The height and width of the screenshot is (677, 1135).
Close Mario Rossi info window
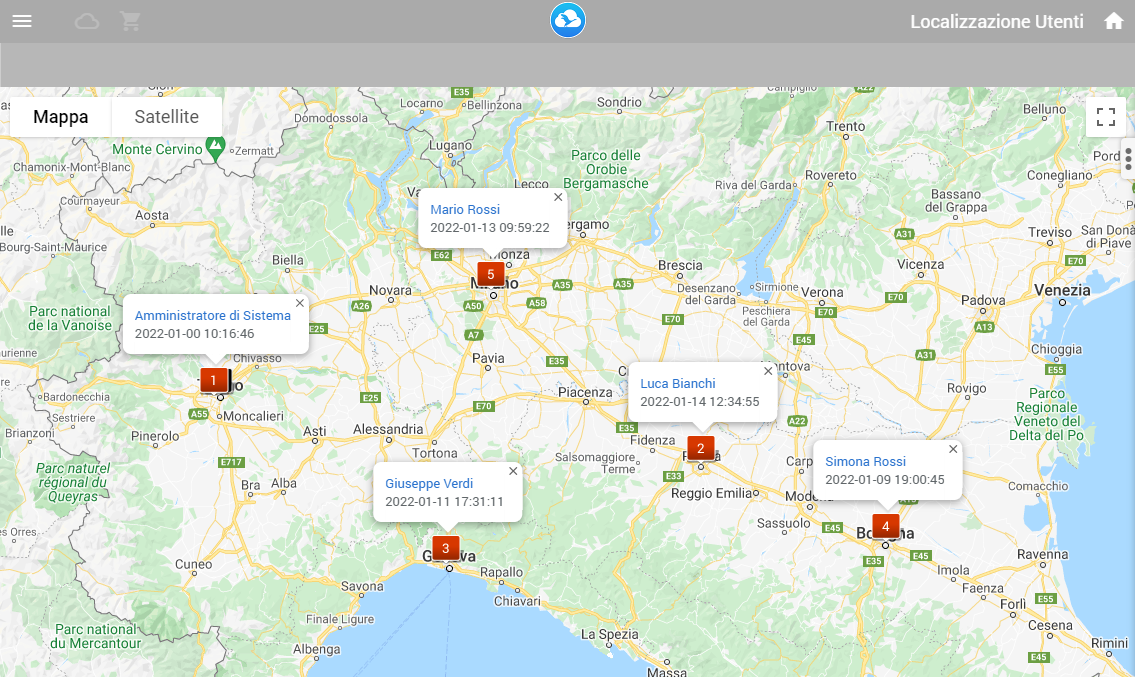[558, 197]
